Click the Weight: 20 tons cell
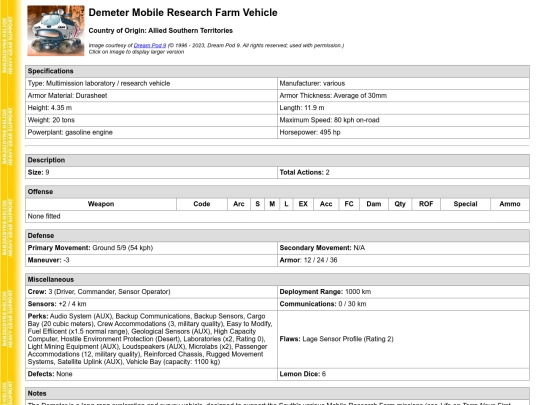The width and height of the screenshot is (540, 405). (151, 120)
